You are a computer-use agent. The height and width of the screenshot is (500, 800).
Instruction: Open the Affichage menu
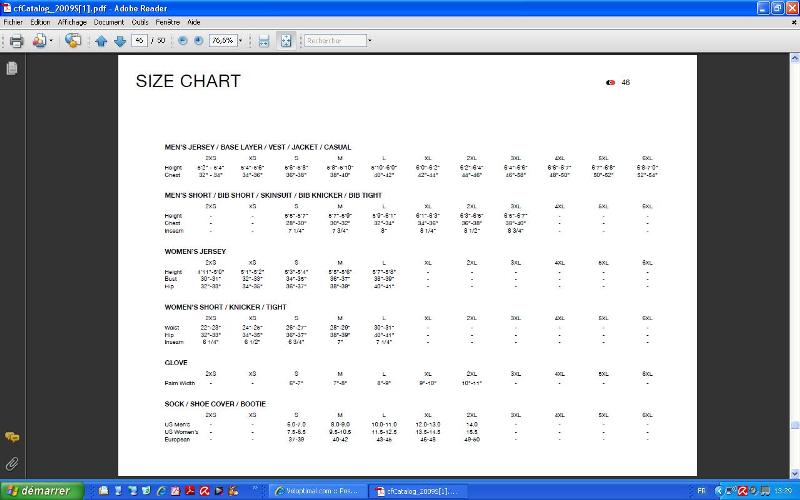[x=71, y=21]
